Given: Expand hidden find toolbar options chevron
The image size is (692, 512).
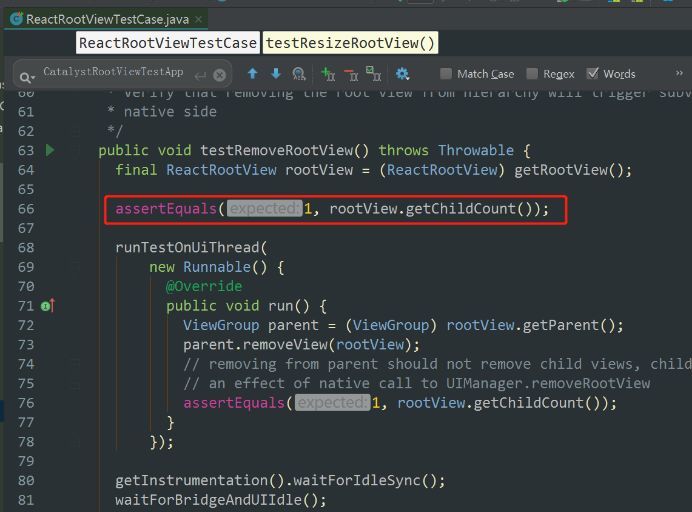Looking at the screenshot, I should coord(679,73).
